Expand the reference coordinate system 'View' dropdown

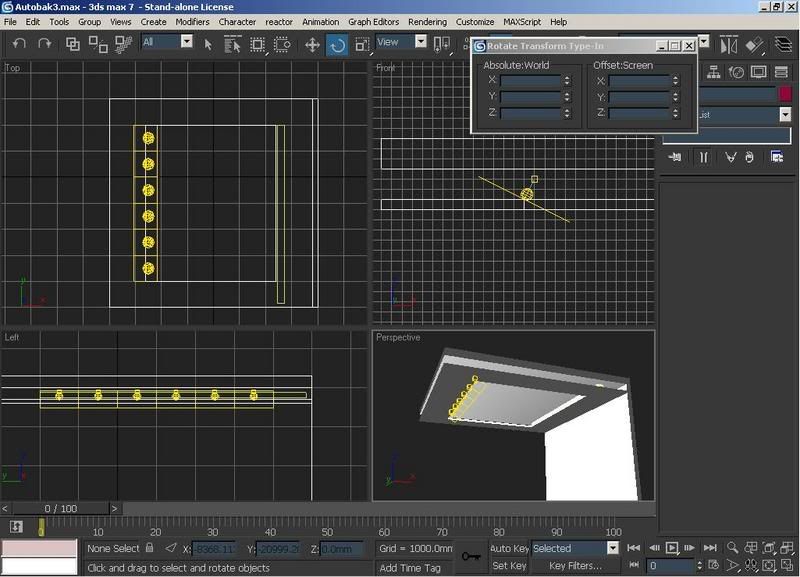pyautogui.click(x=420, y=42)
